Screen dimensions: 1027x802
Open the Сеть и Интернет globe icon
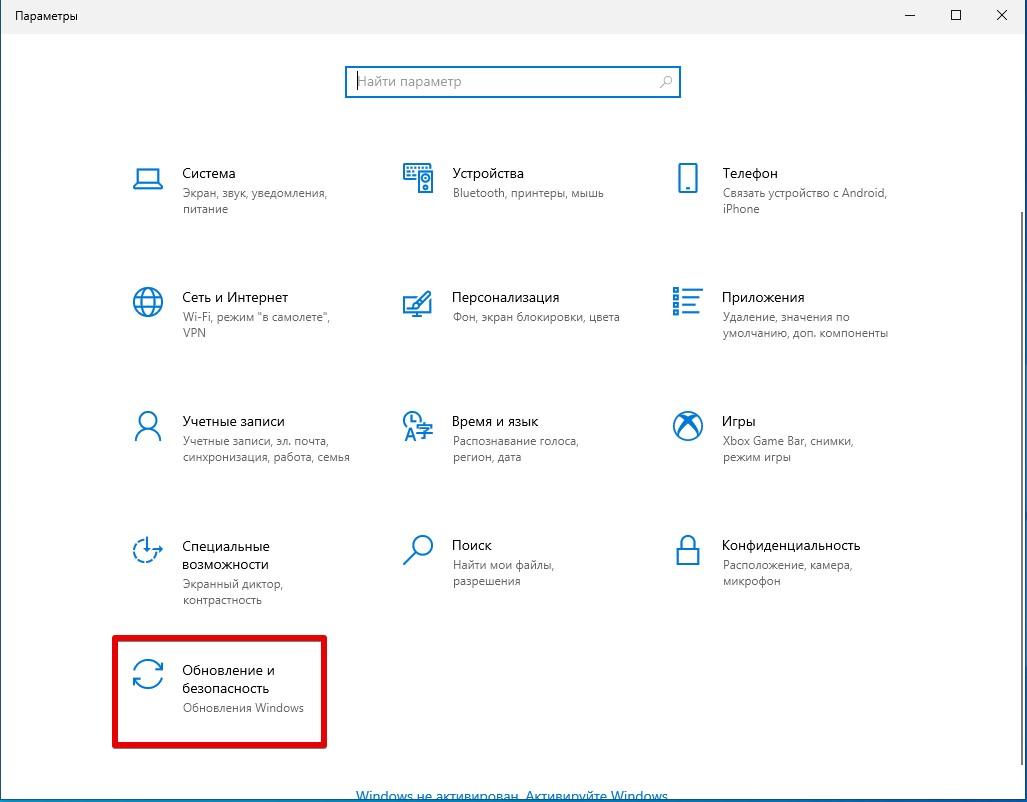(x=147, y=302)
